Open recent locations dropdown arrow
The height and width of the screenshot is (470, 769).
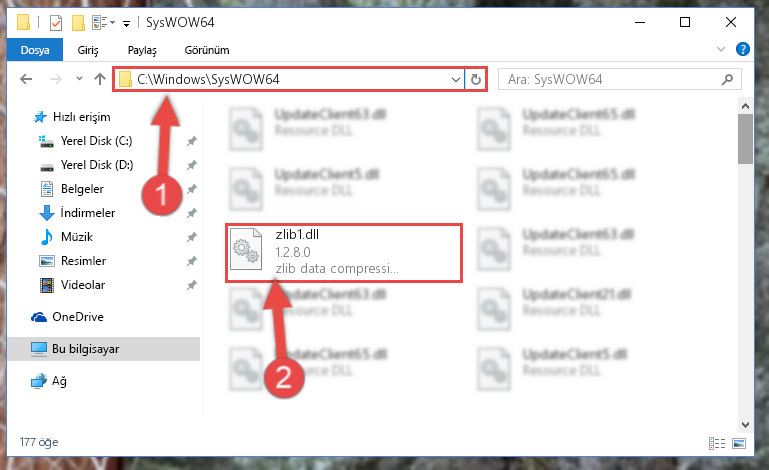(x=79, y=78)
